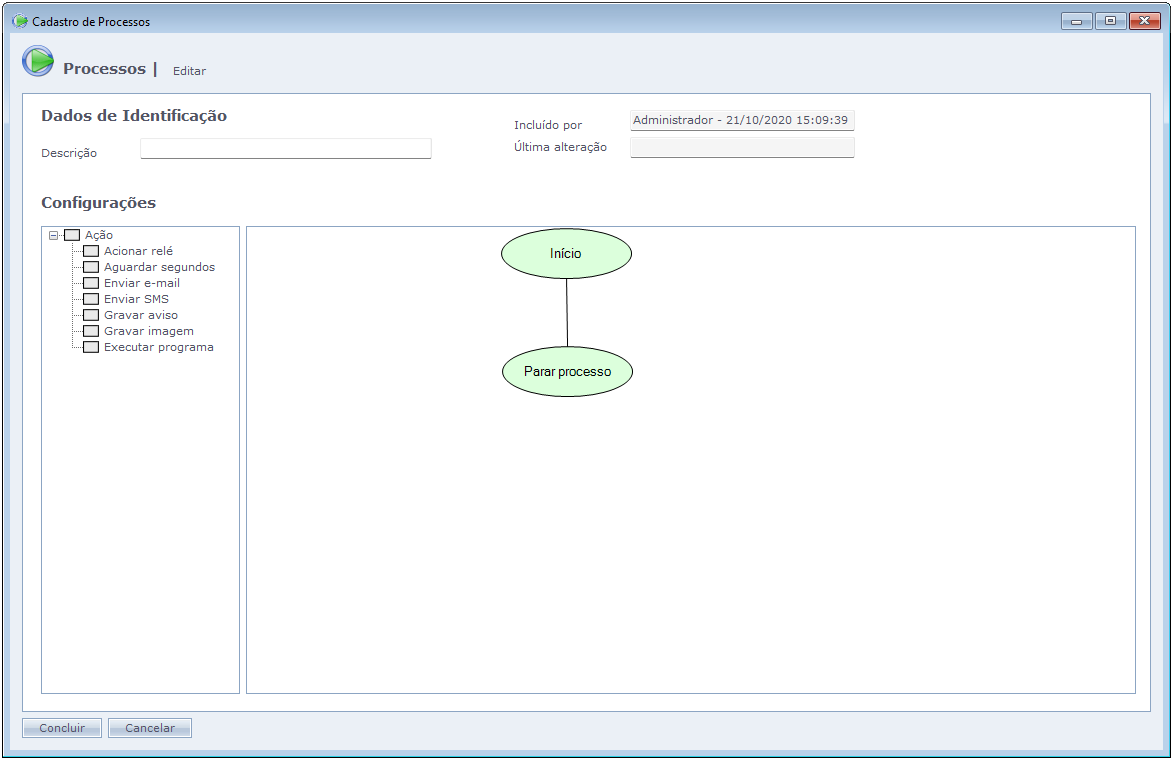1175x762 pixels.
Task: Click the icon beside Gravar aviso
Action: [x=91, y=315]
